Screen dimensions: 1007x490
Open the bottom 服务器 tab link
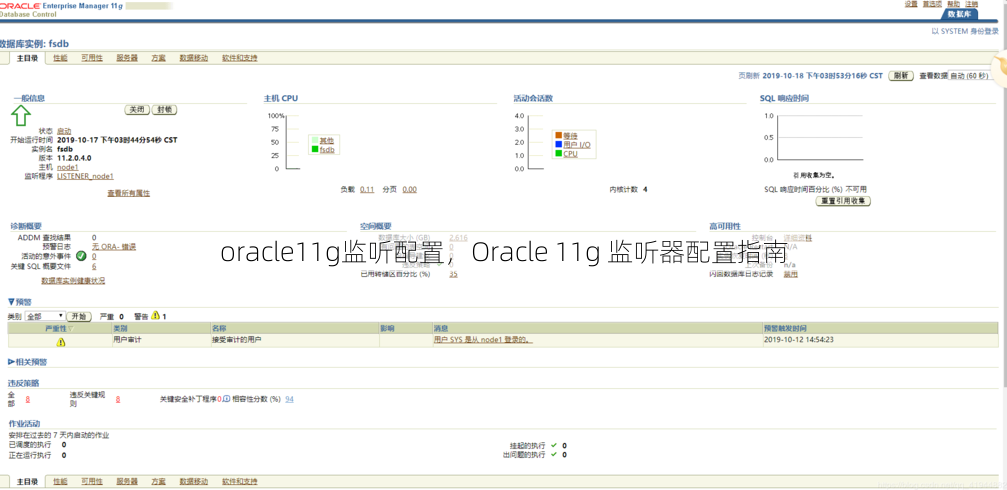click(x=127, y=481)
